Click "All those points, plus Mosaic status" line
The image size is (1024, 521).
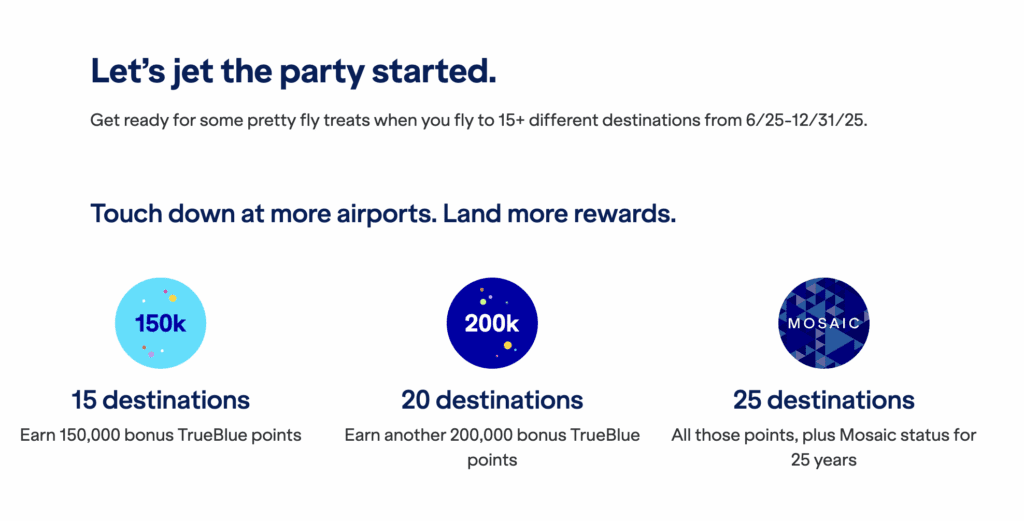[823, 435]
